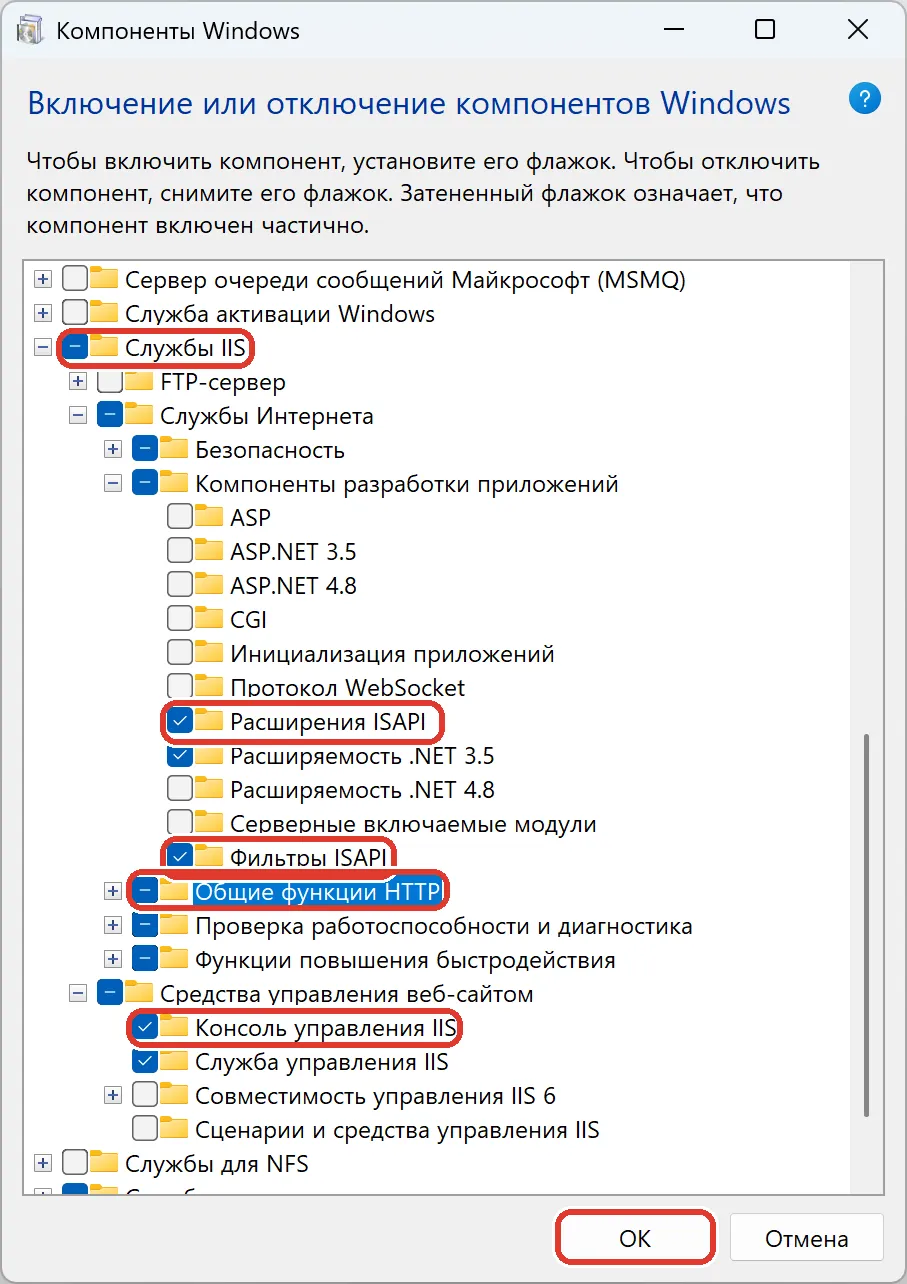Select the Безопасность label
The height and width of the screenshot is (1284, 907).
click(270, 449)
